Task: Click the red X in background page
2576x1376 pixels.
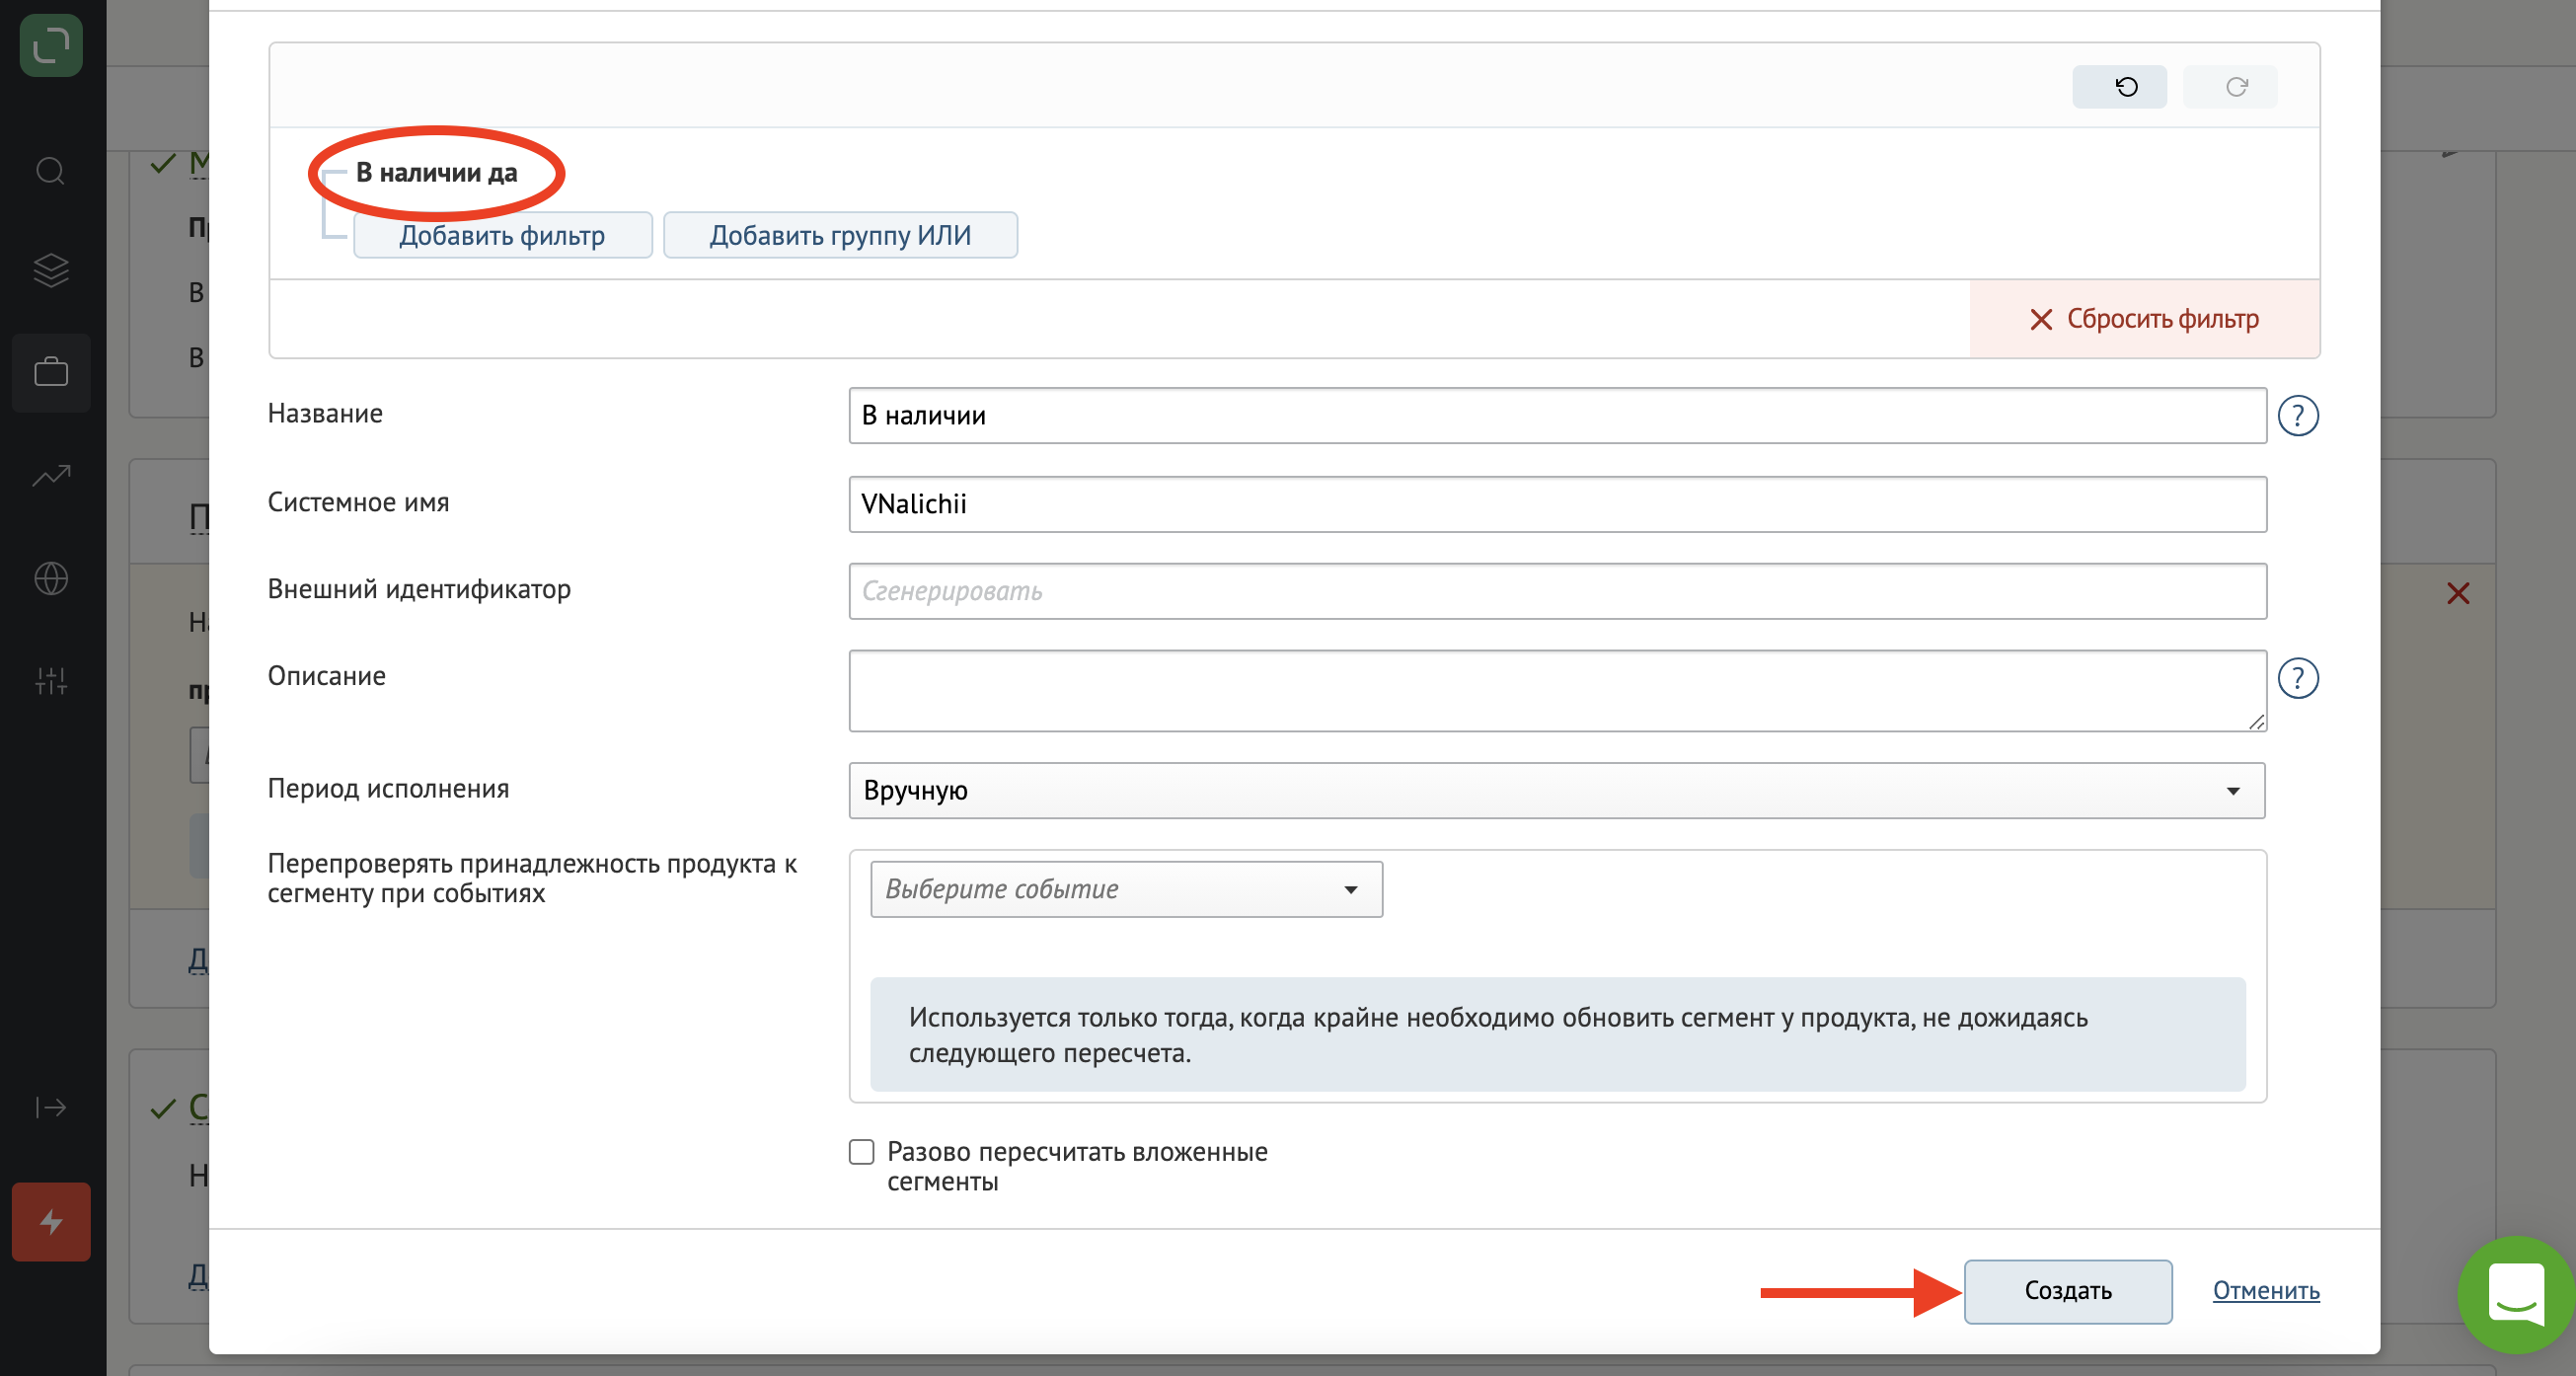Action: pyautogui.click(x=2458, y=593)
